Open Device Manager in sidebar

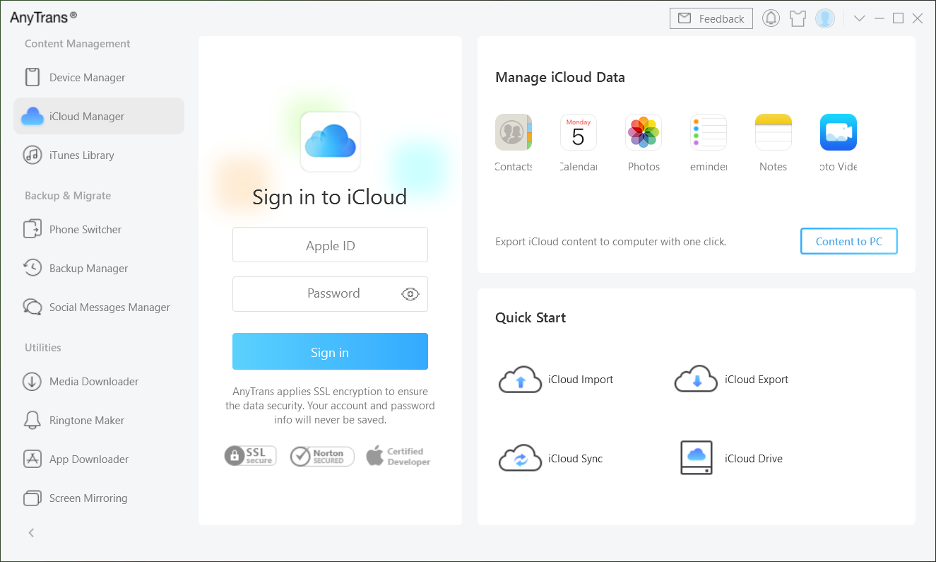coord(98,78)
